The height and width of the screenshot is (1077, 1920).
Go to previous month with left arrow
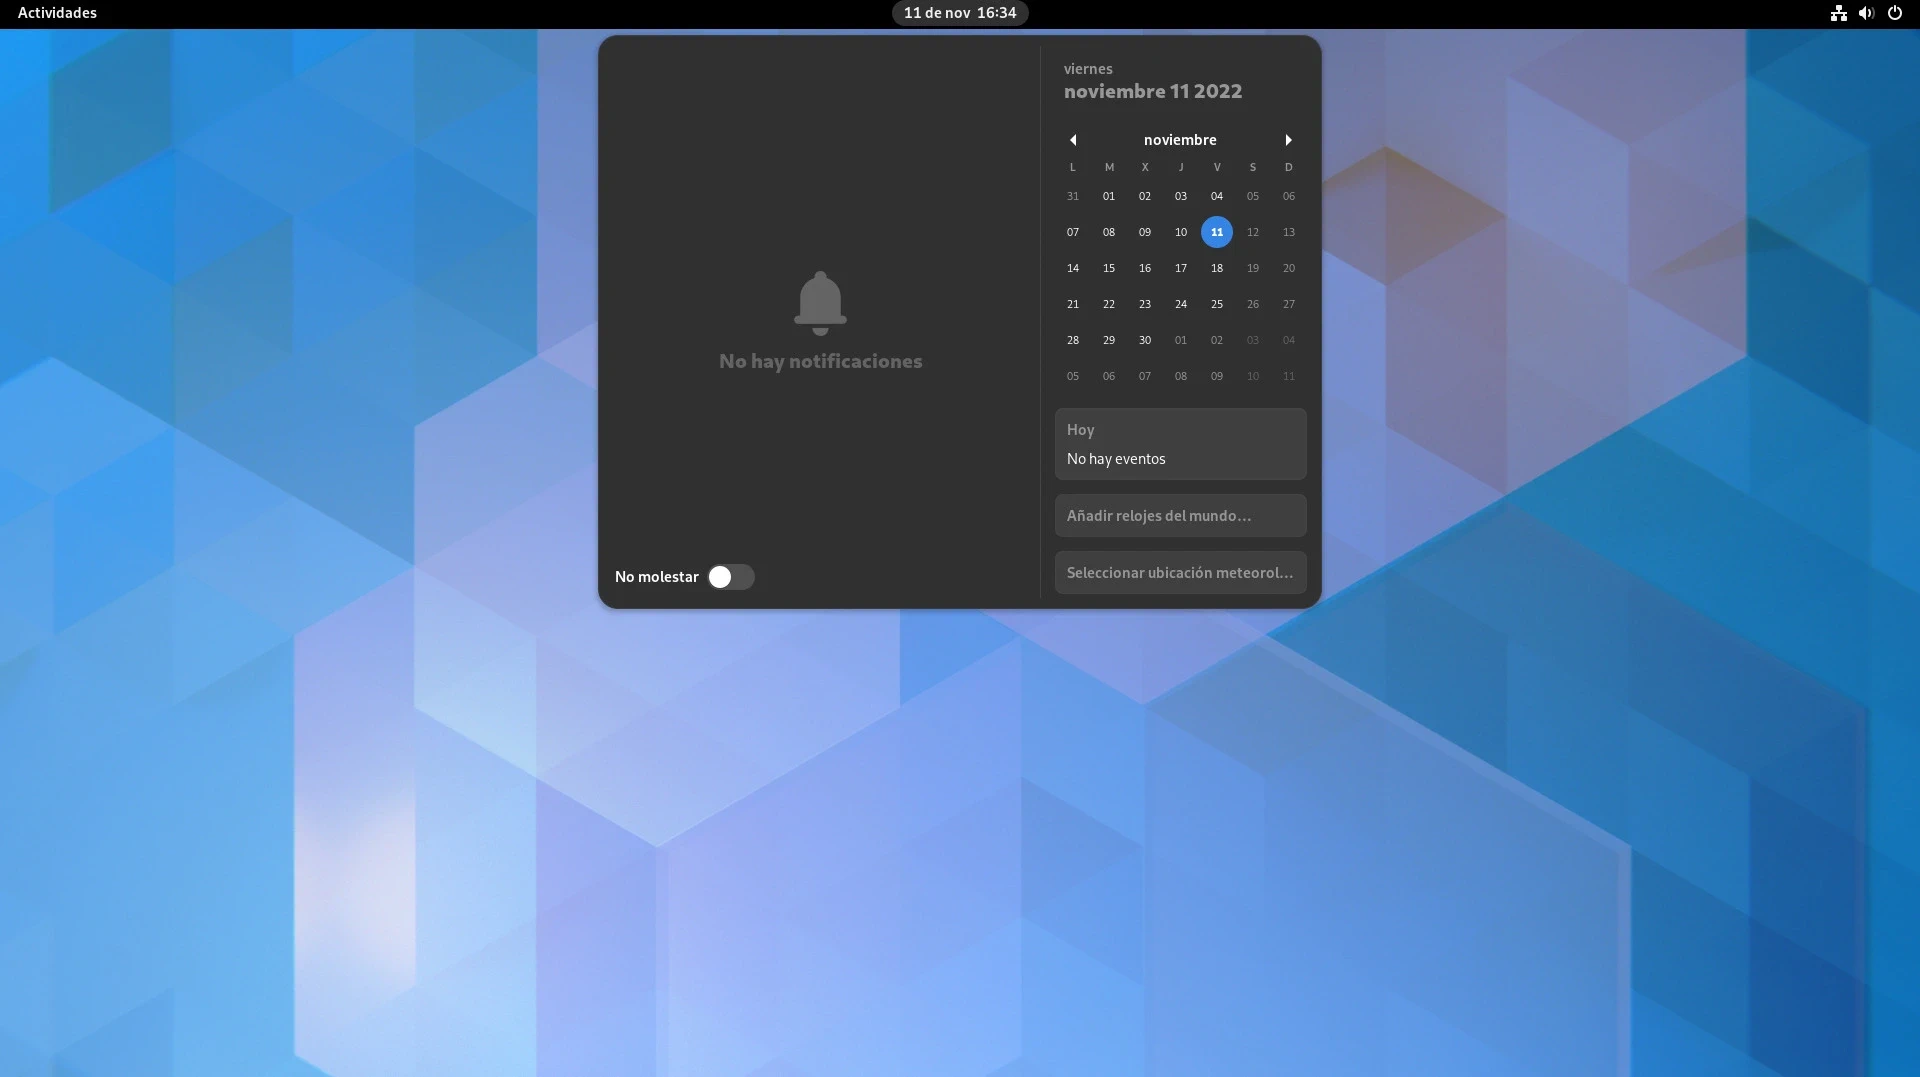click(1073, 140)
